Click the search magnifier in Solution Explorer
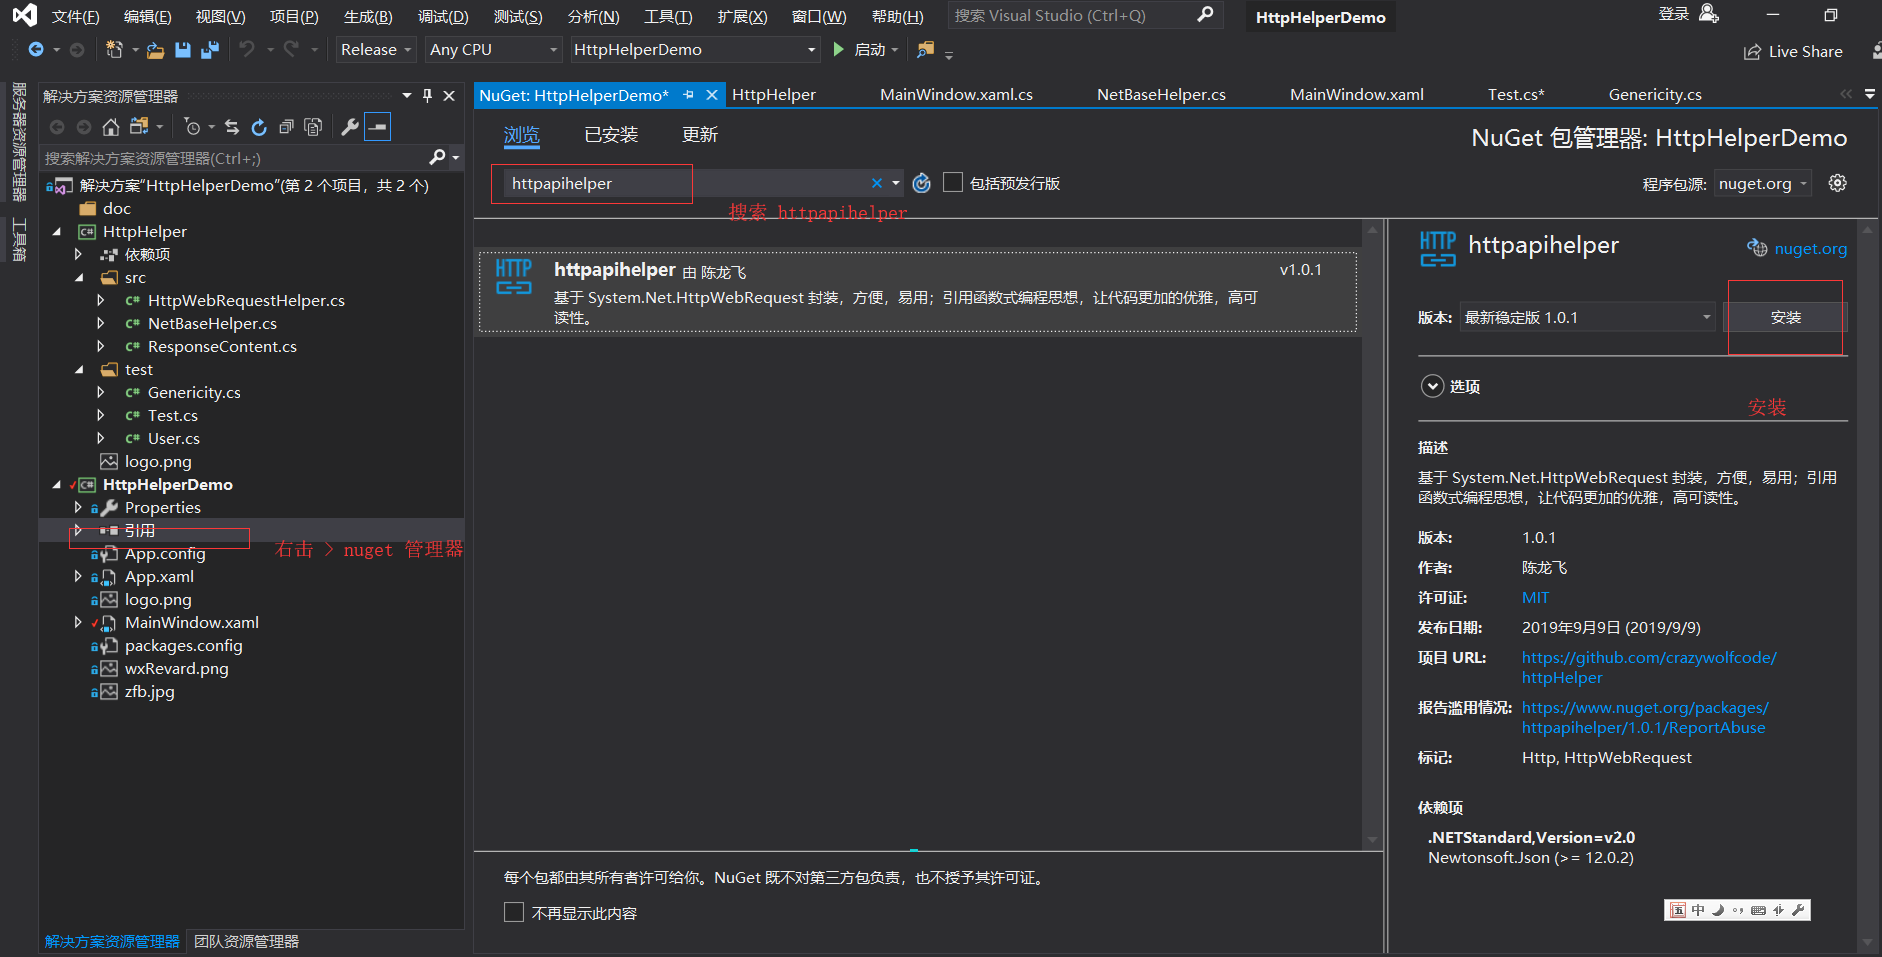This screenshot has height=957, width=1882. (437, 157)
